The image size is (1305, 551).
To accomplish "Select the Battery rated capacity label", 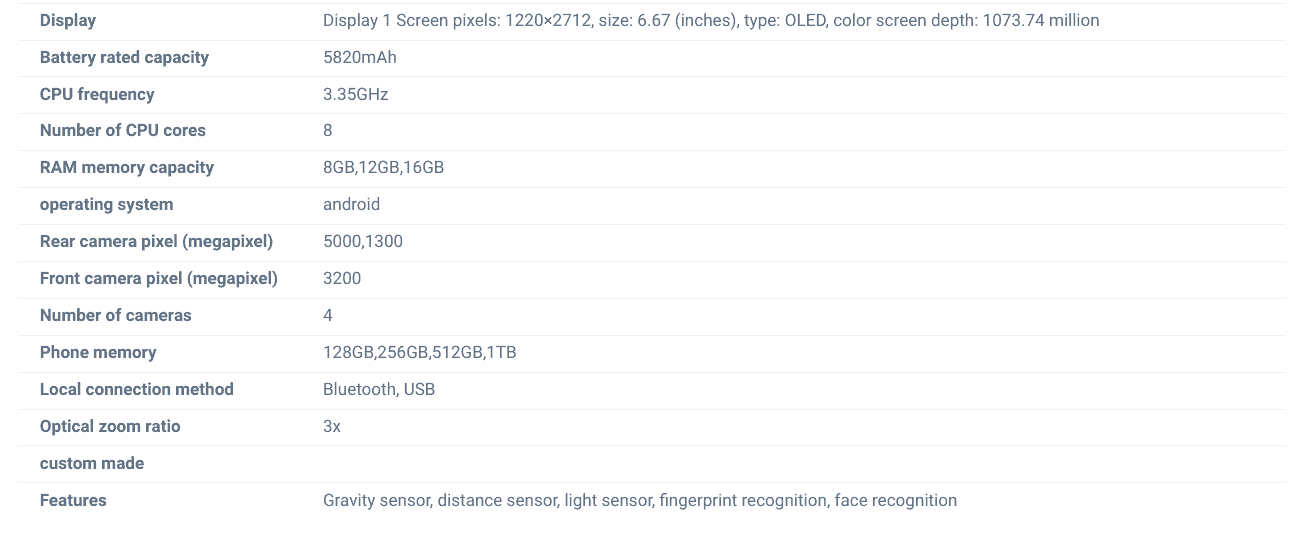I will pyautogui.click(x=124, y=57).
